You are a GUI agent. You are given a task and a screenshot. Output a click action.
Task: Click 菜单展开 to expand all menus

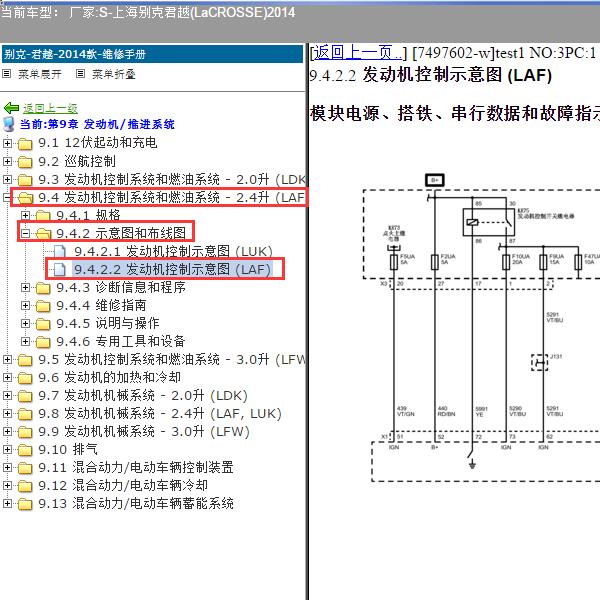point(40,74)
